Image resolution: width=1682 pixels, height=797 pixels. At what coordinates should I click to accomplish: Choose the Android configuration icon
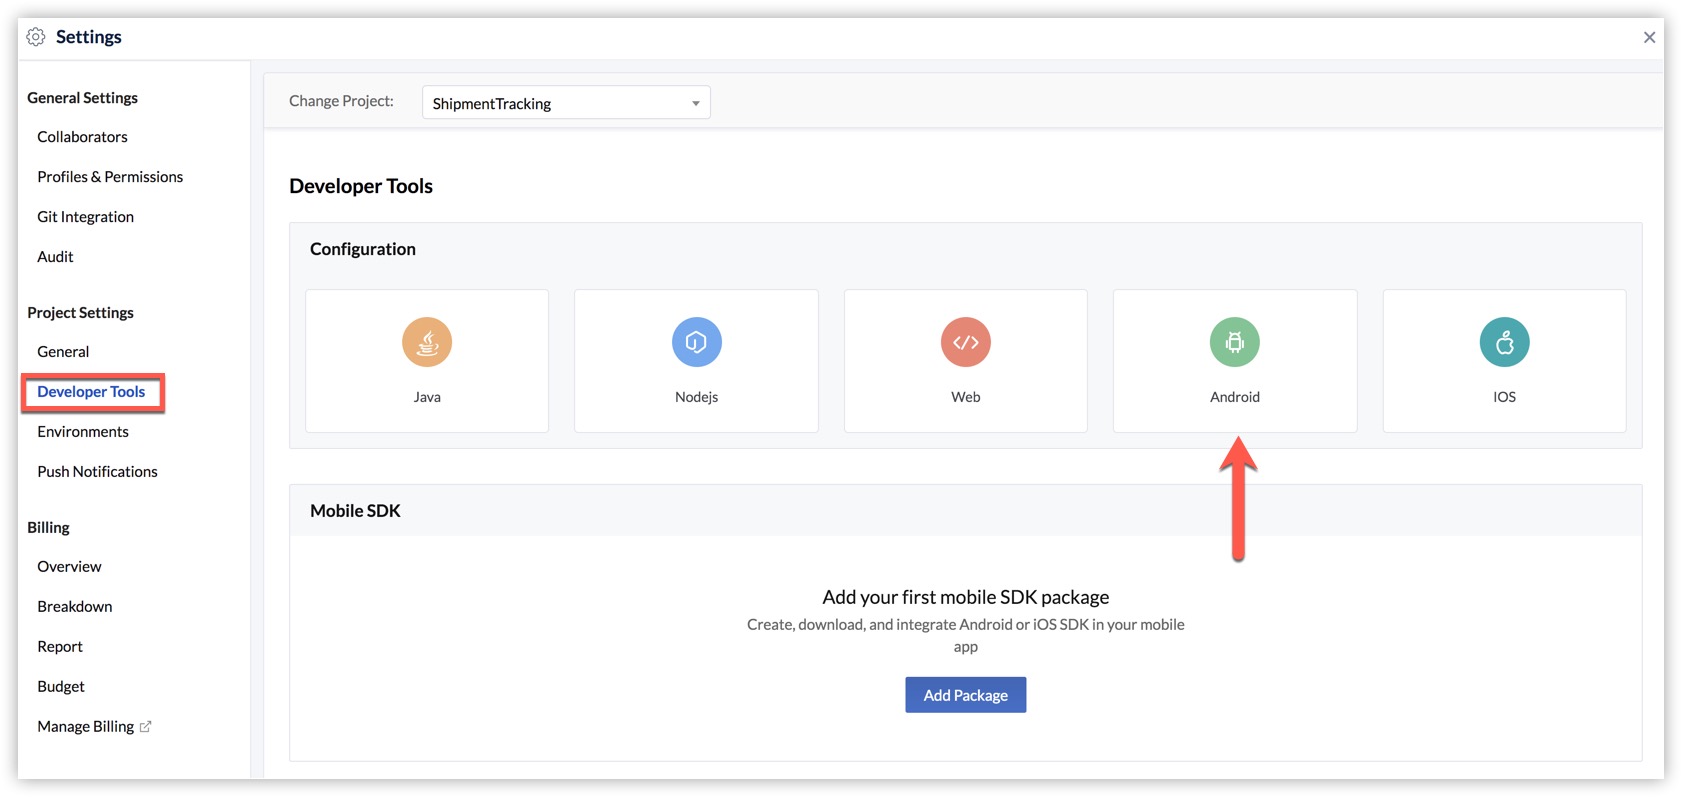[x=1234, y=343]
